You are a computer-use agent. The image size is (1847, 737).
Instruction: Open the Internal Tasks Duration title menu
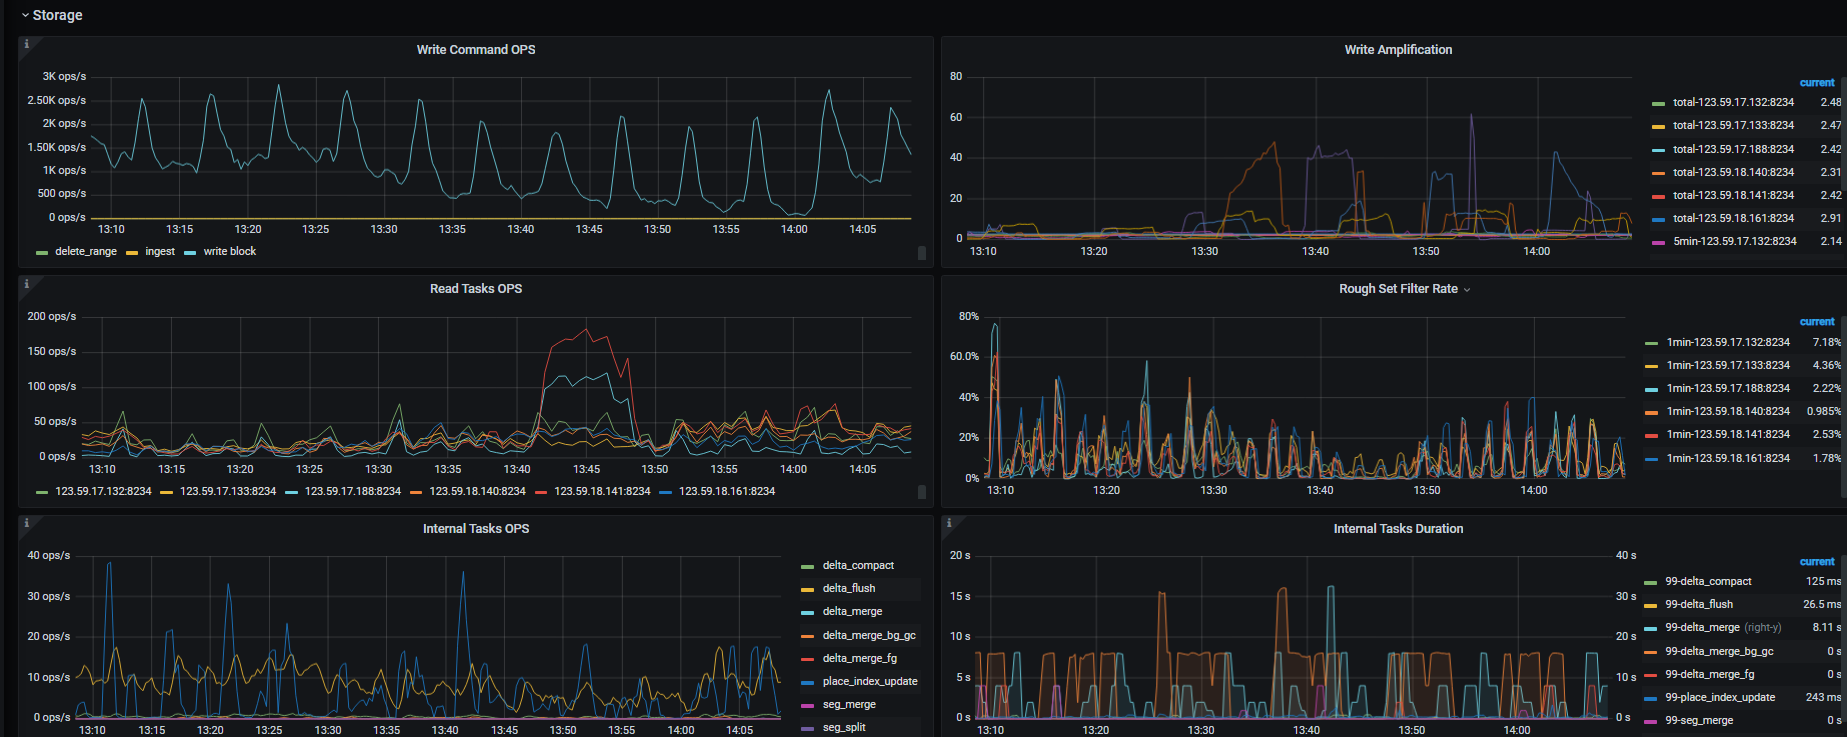pos(1397,529)
